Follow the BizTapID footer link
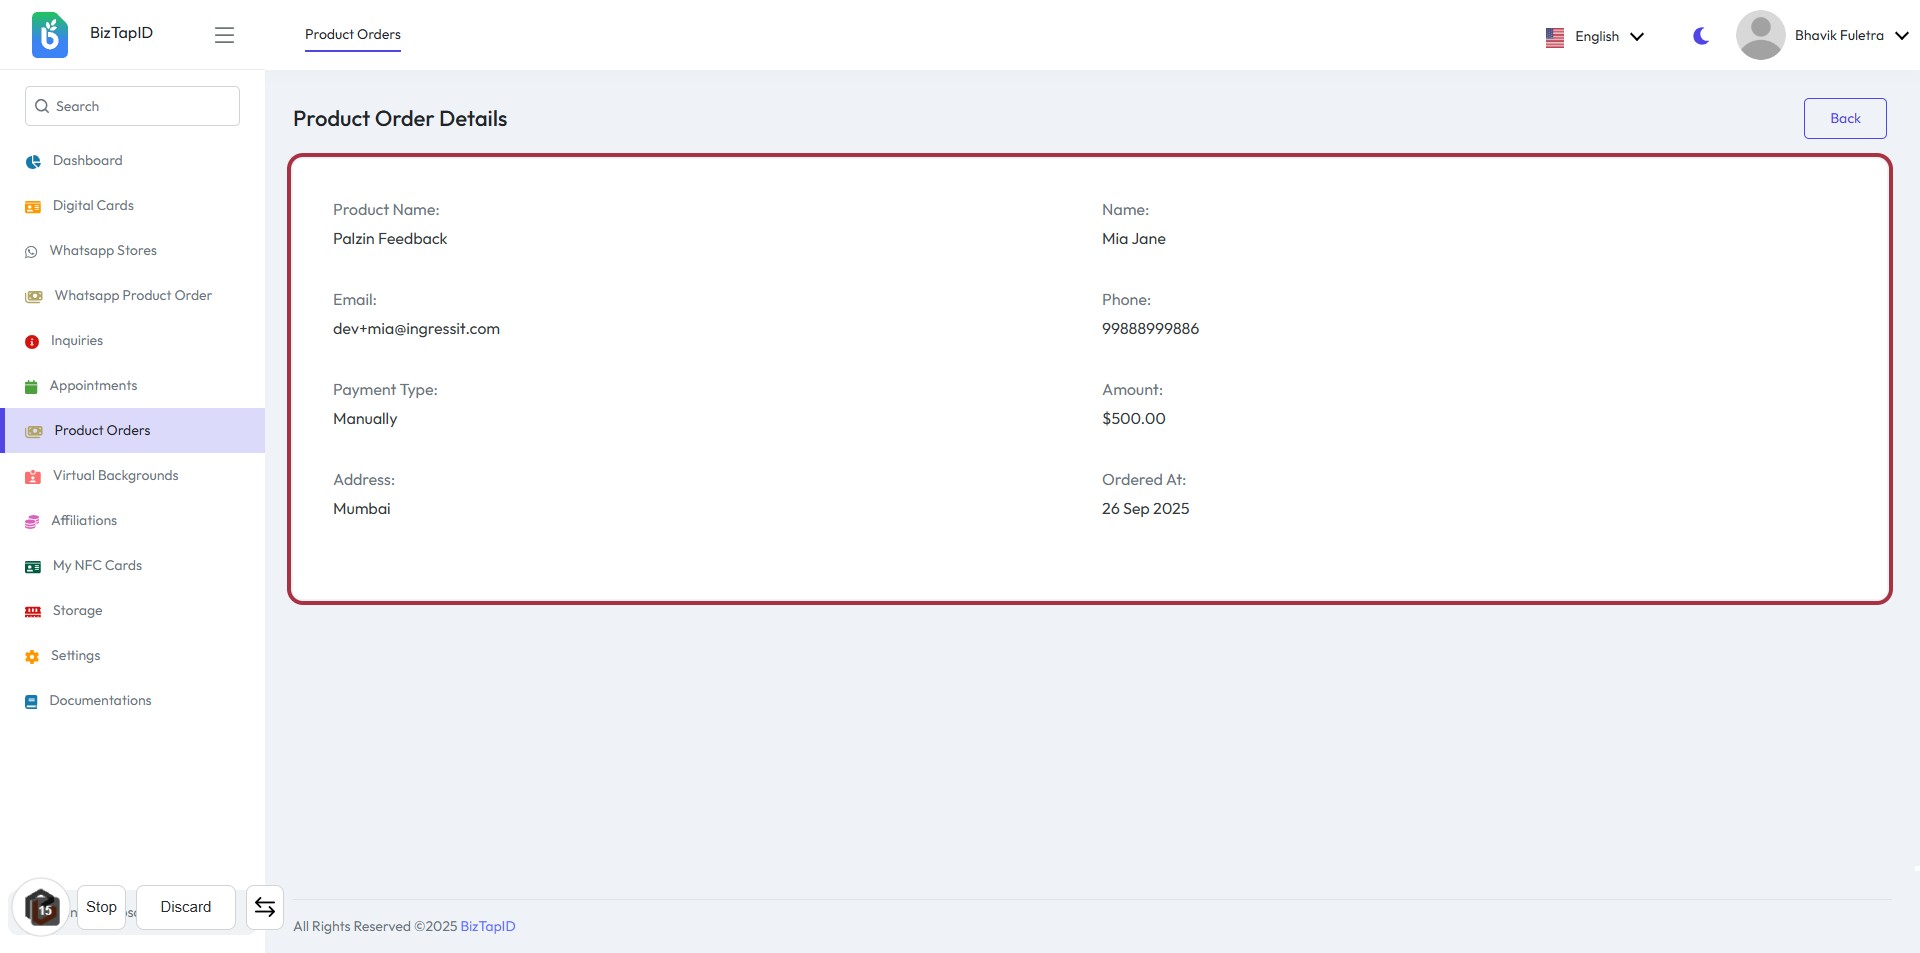 click(487, 927)
